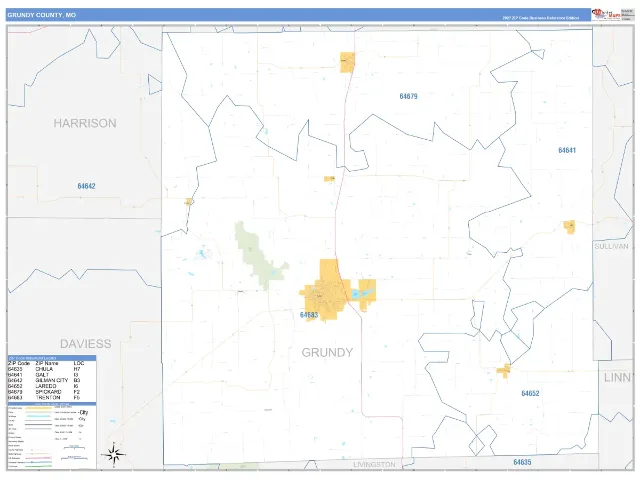
Task: Select the LIVINGSTON county label
Action: point(374,464)
